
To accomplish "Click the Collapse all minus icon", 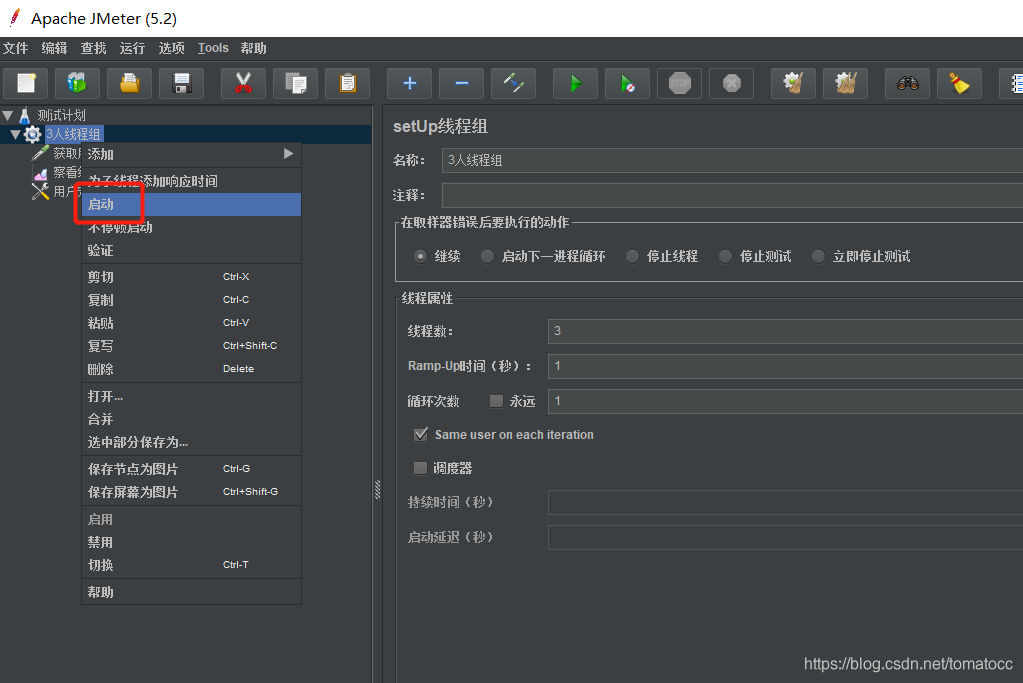I will (461, 83).
